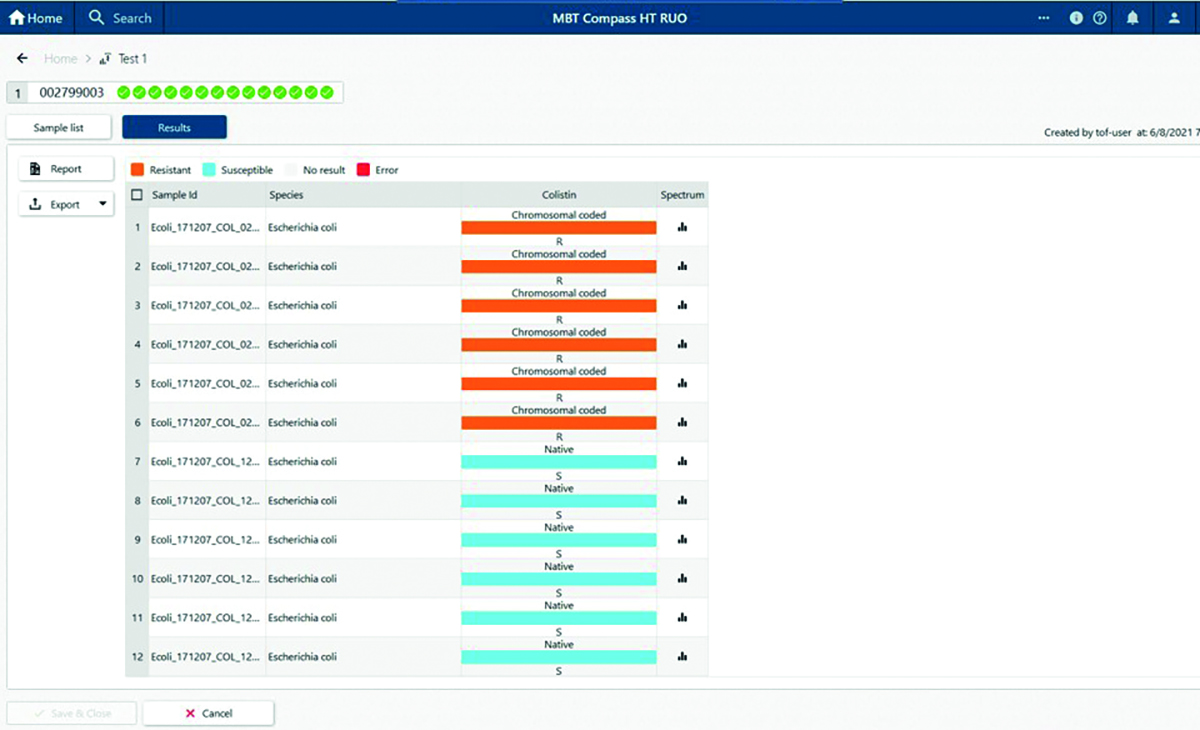Go back using the left arrow
Viewport: 1200px width, 730px height.
(x=22, y=59)
